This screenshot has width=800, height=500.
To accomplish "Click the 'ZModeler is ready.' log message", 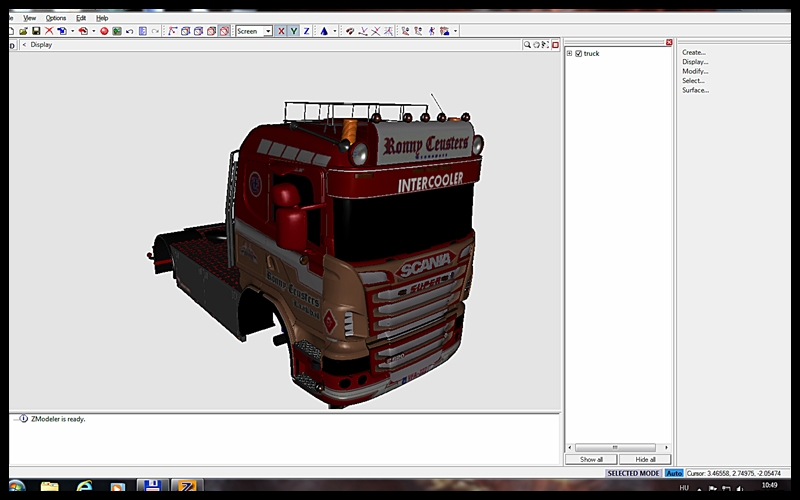I will point(58,419).
